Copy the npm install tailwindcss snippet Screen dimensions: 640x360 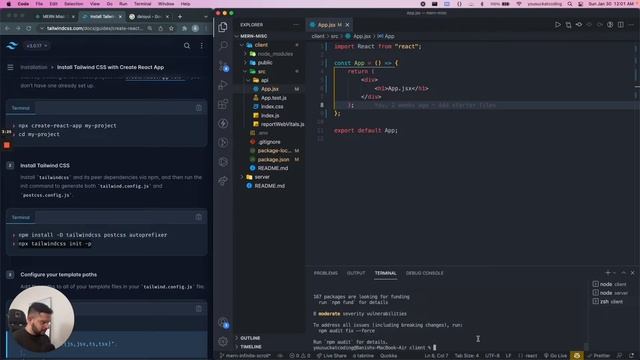pyautogui.click(x=198, y=217)
